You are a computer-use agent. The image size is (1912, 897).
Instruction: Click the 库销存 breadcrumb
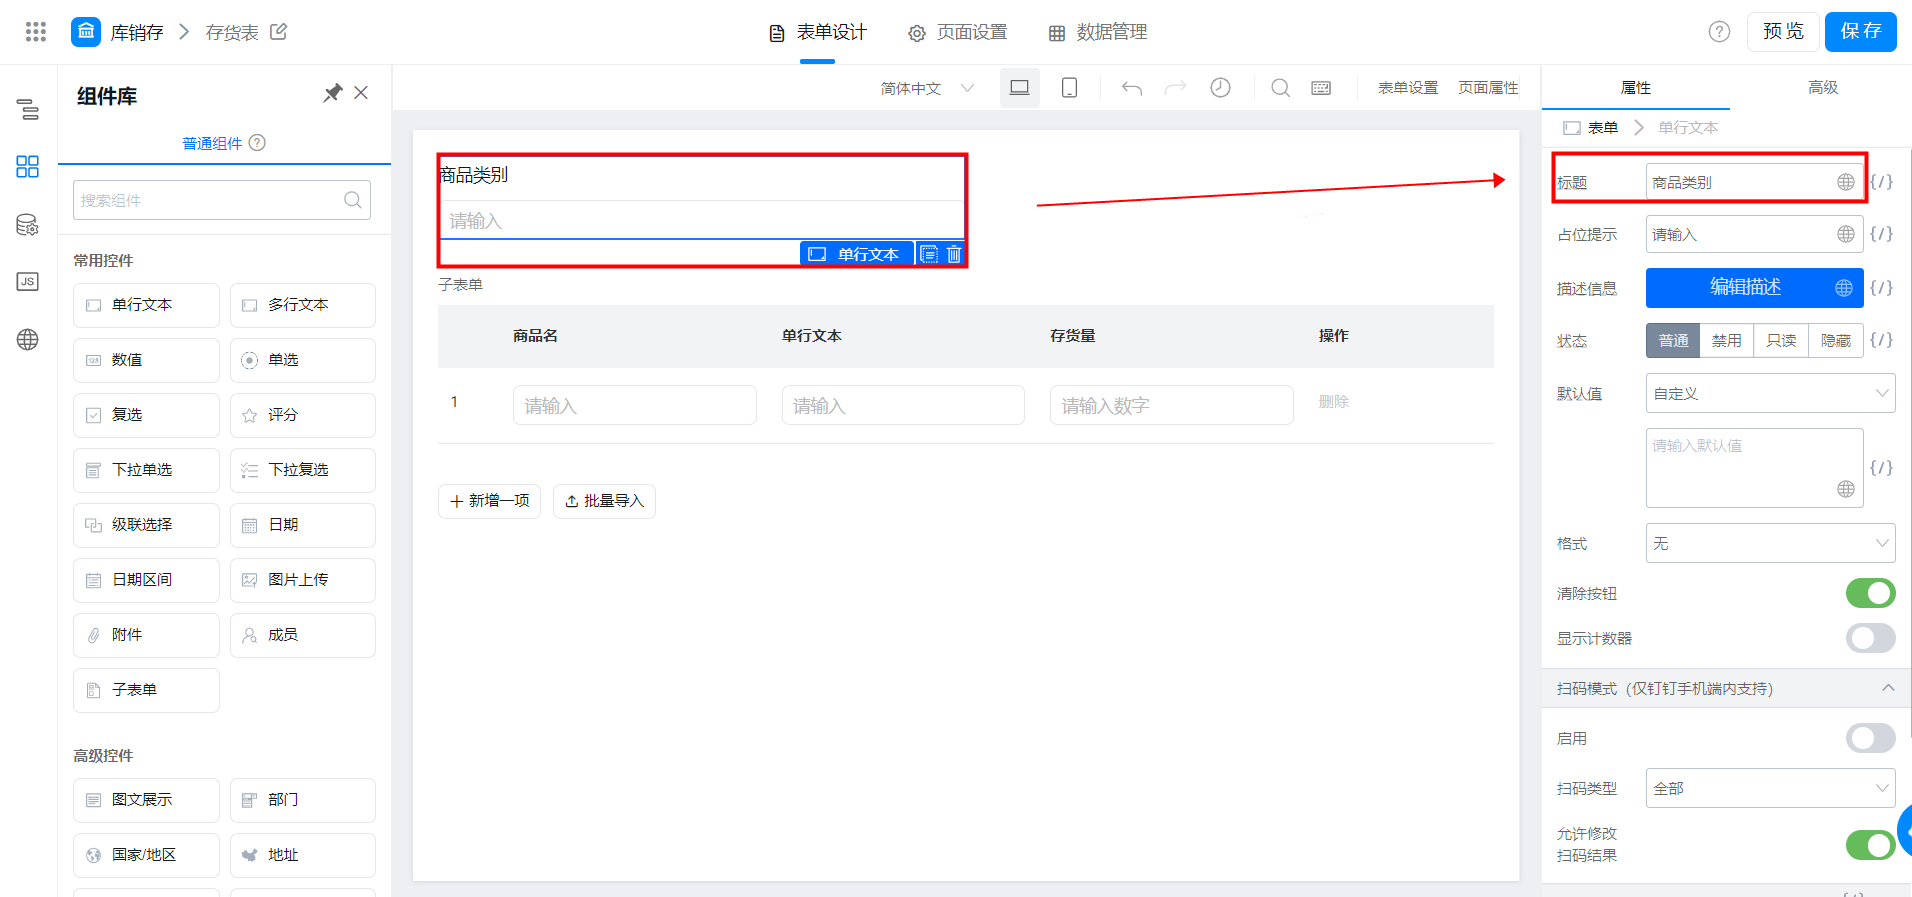137,32
